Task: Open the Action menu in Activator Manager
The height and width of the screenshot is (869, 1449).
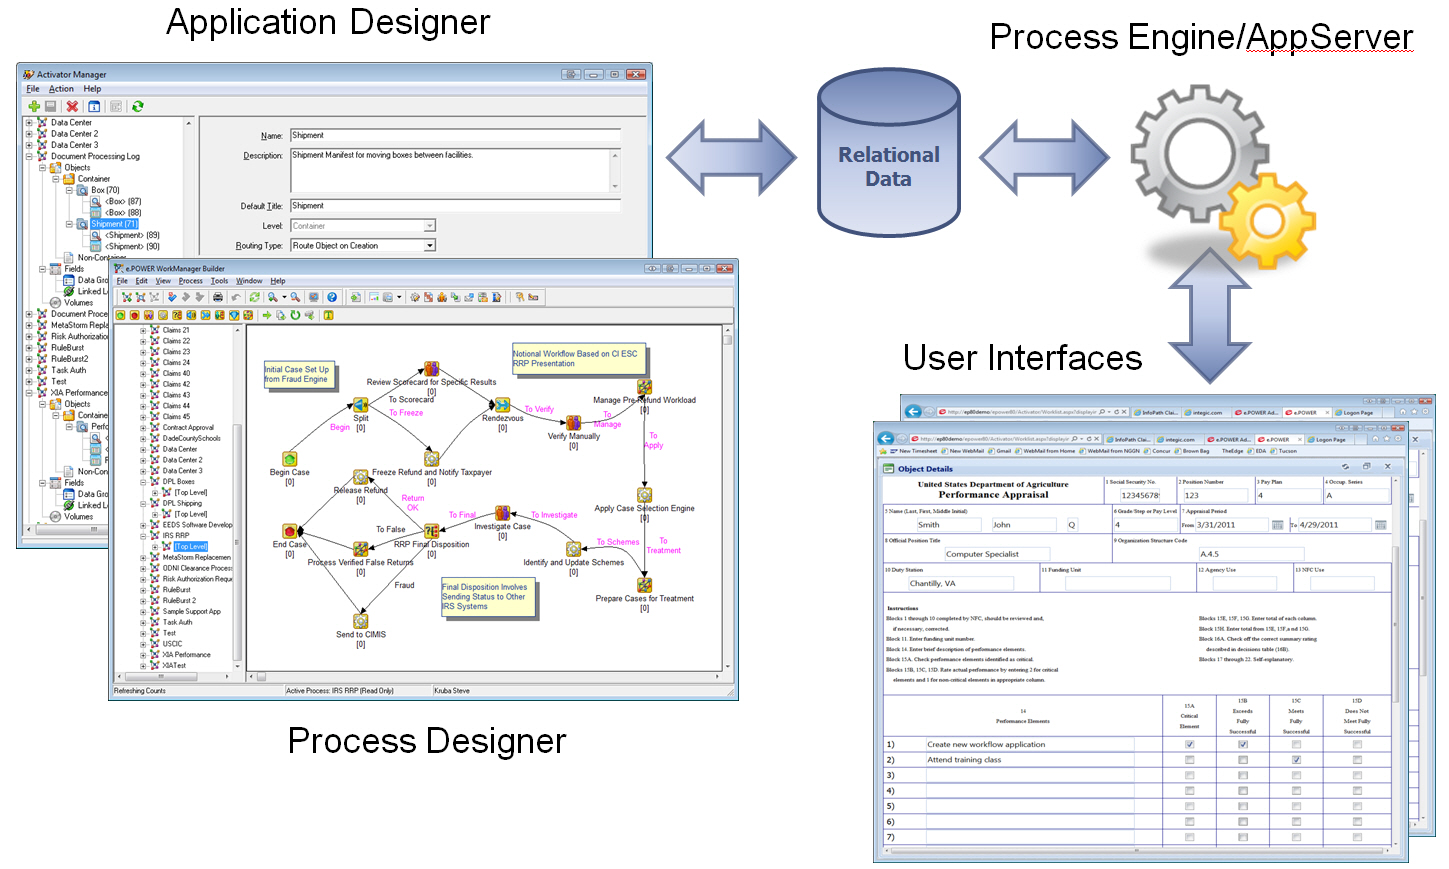Action: (61, 89)
